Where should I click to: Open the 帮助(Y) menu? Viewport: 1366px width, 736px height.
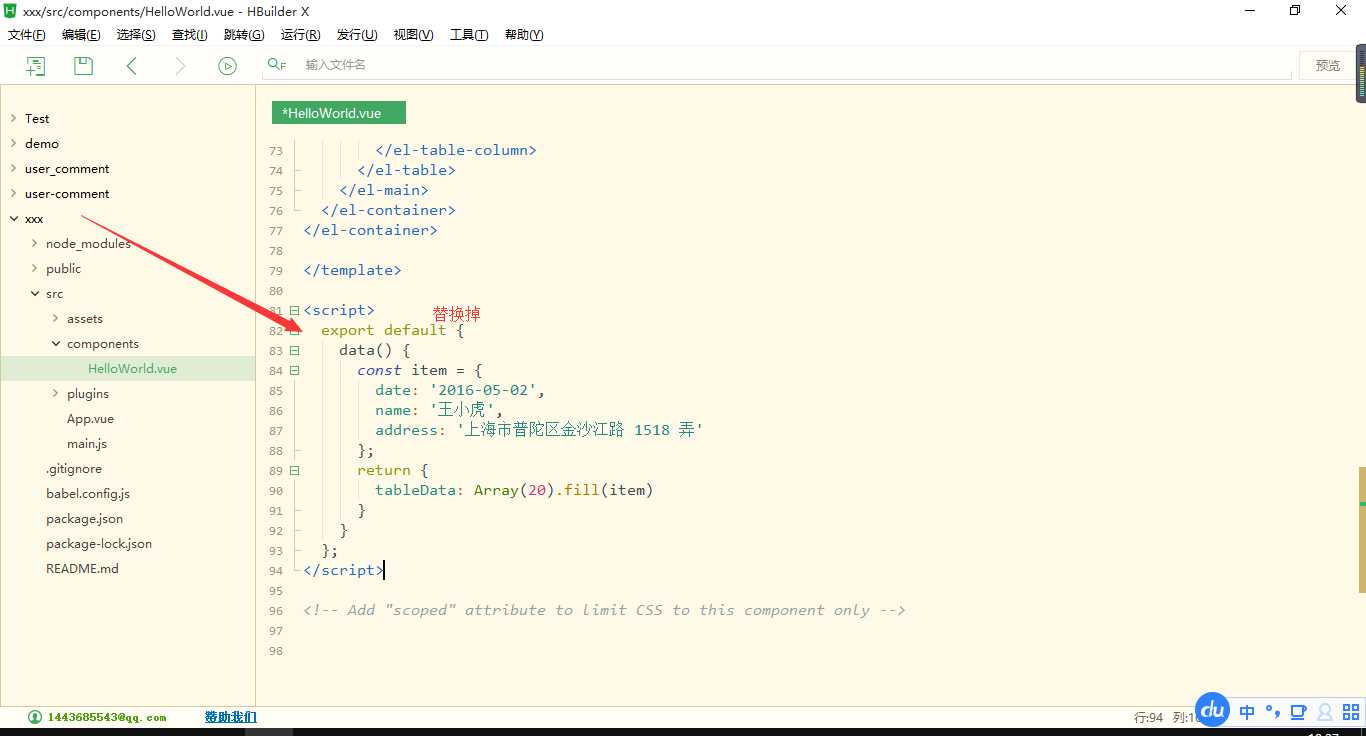pyautogui.click(x=524, y=35)
